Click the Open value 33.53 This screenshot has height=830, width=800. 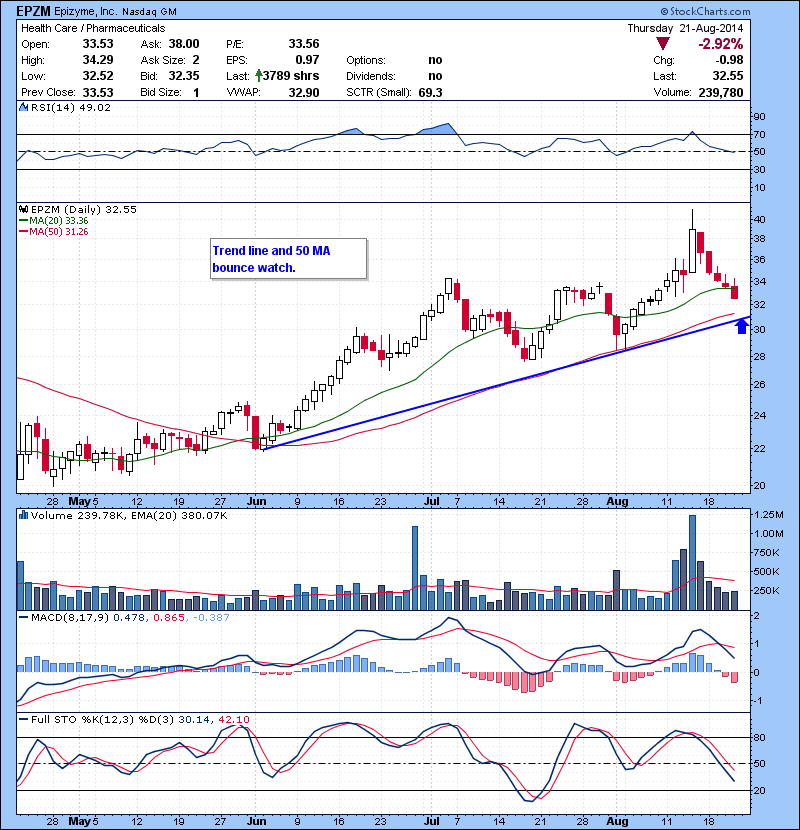coord(98,43)
